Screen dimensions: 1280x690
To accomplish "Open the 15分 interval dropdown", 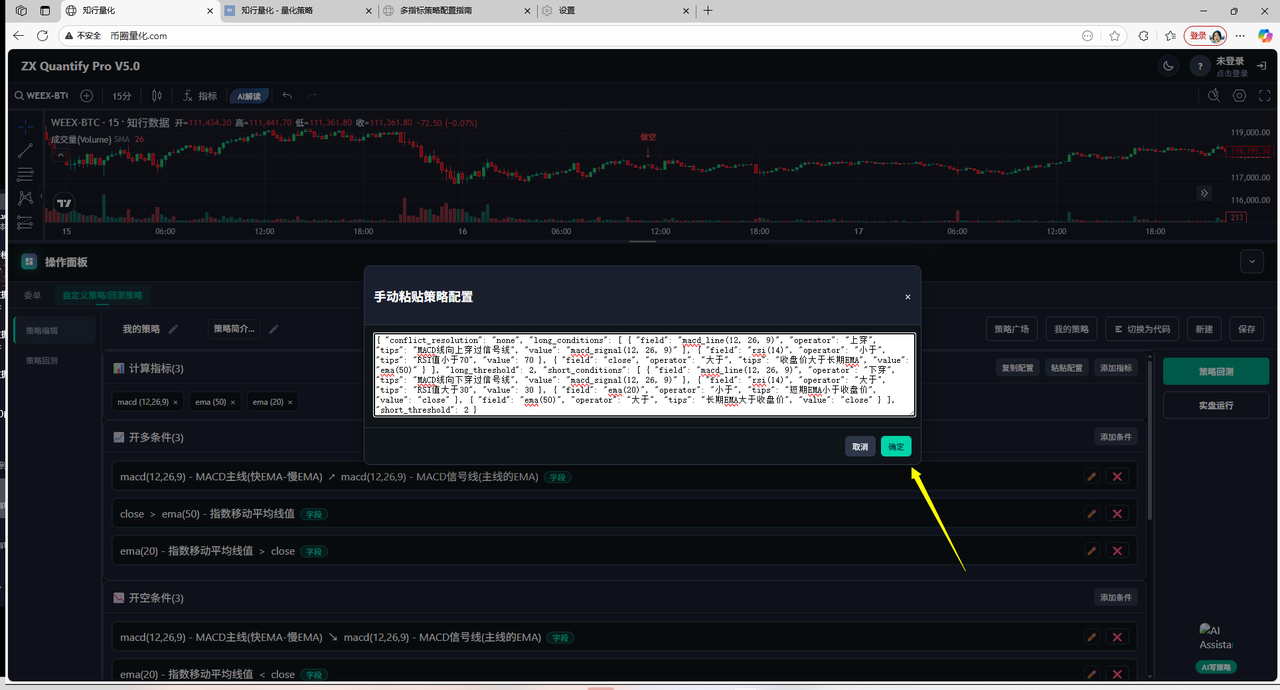I will click(x=122, y=96).
